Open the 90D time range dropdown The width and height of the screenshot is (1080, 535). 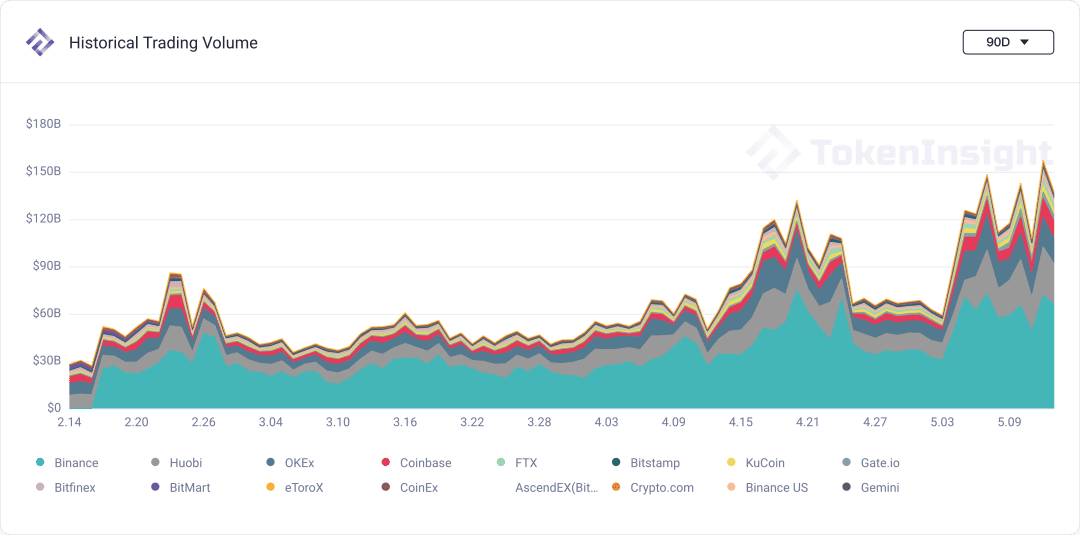[x=1008, y=42]
